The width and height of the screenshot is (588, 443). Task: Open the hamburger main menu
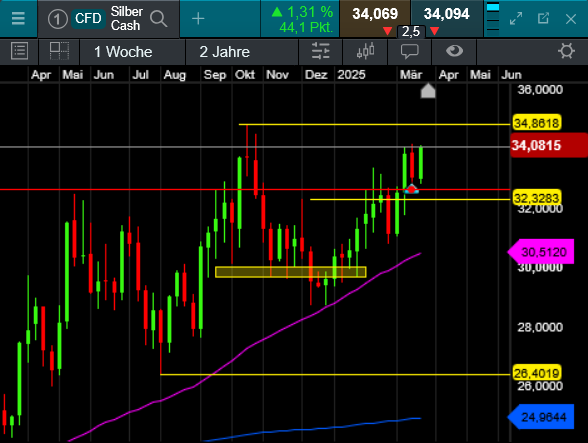[18, 18]
